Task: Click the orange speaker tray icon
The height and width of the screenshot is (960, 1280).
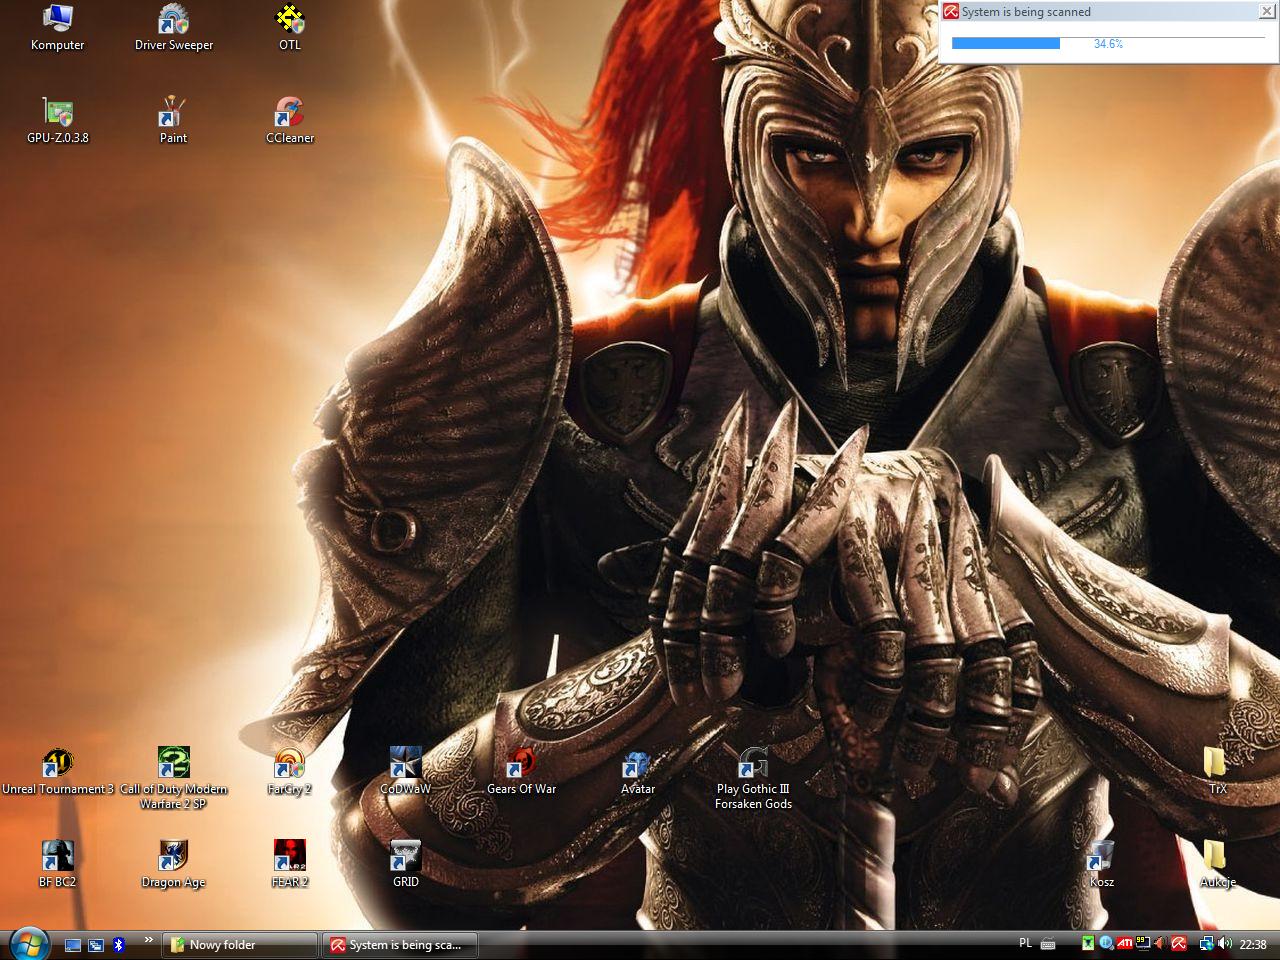Action: [x=1161, y=943]
